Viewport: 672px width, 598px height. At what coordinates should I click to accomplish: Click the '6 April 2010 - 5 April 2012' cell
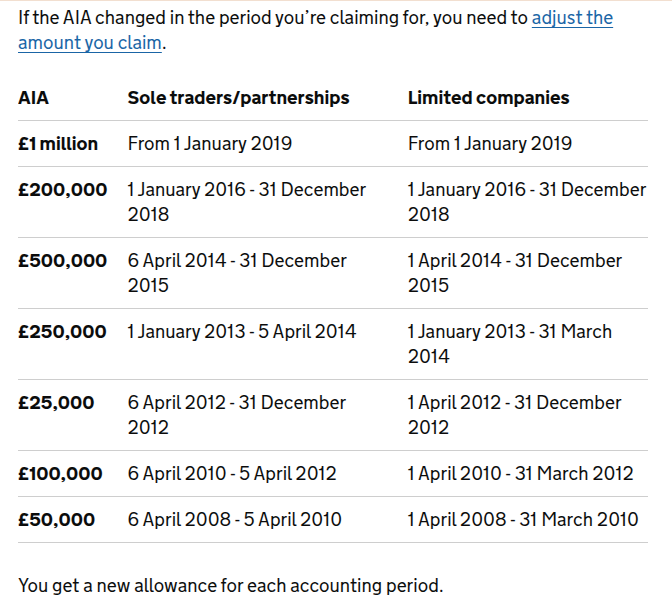232,474
